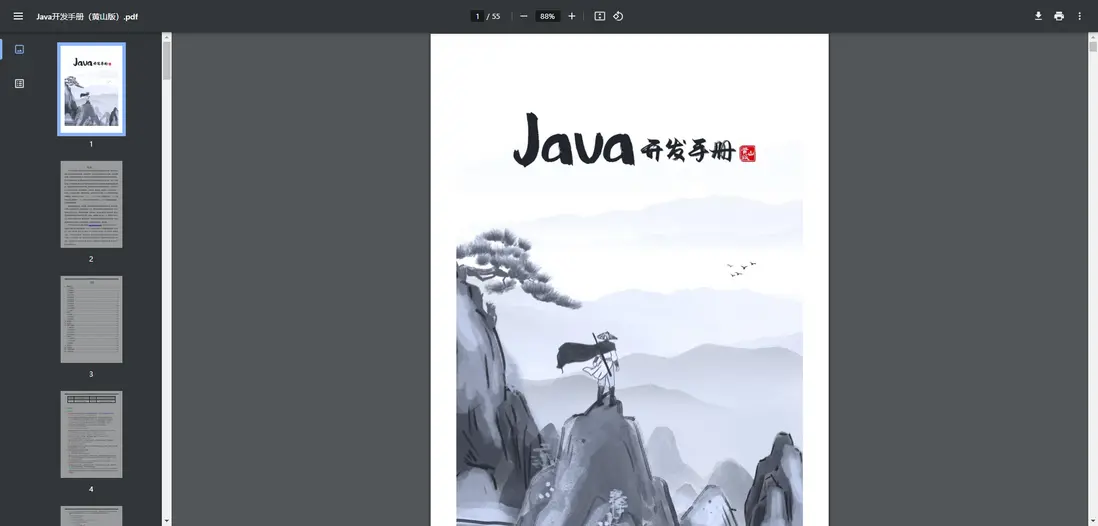Screen dimensions: 1098x526
Task: Click the fit to page icon
Action: 599,16
